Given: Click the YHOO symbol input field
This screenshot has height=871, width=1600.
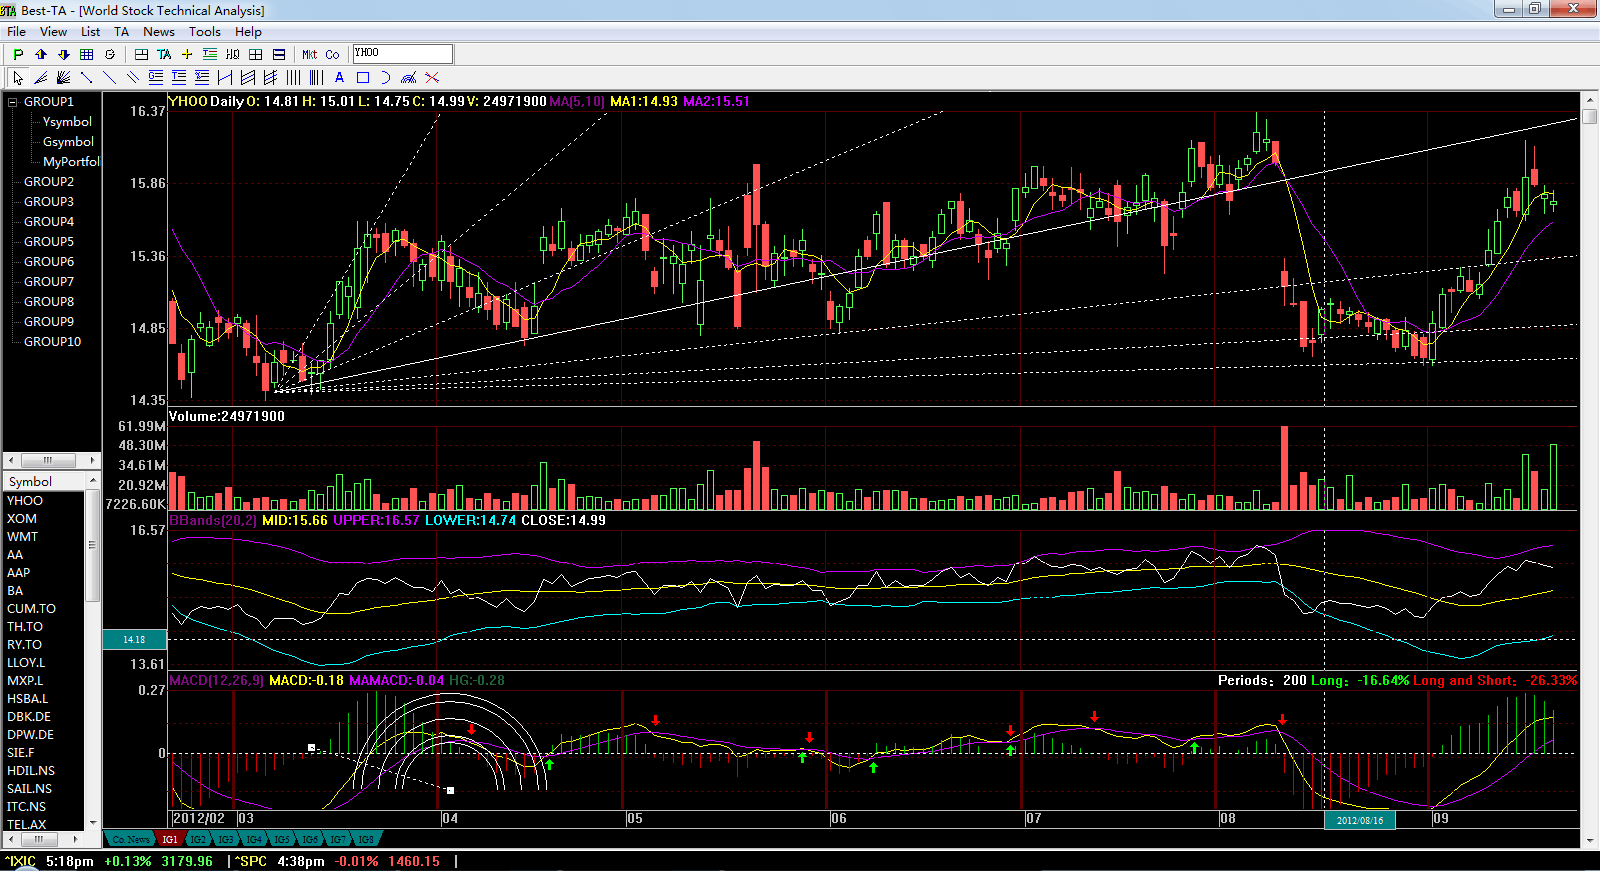Looking at the screenshot, I should (403, 53).
